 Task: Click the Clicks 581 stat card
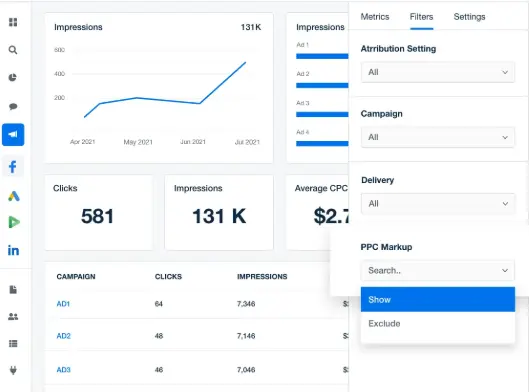[99, 213]
